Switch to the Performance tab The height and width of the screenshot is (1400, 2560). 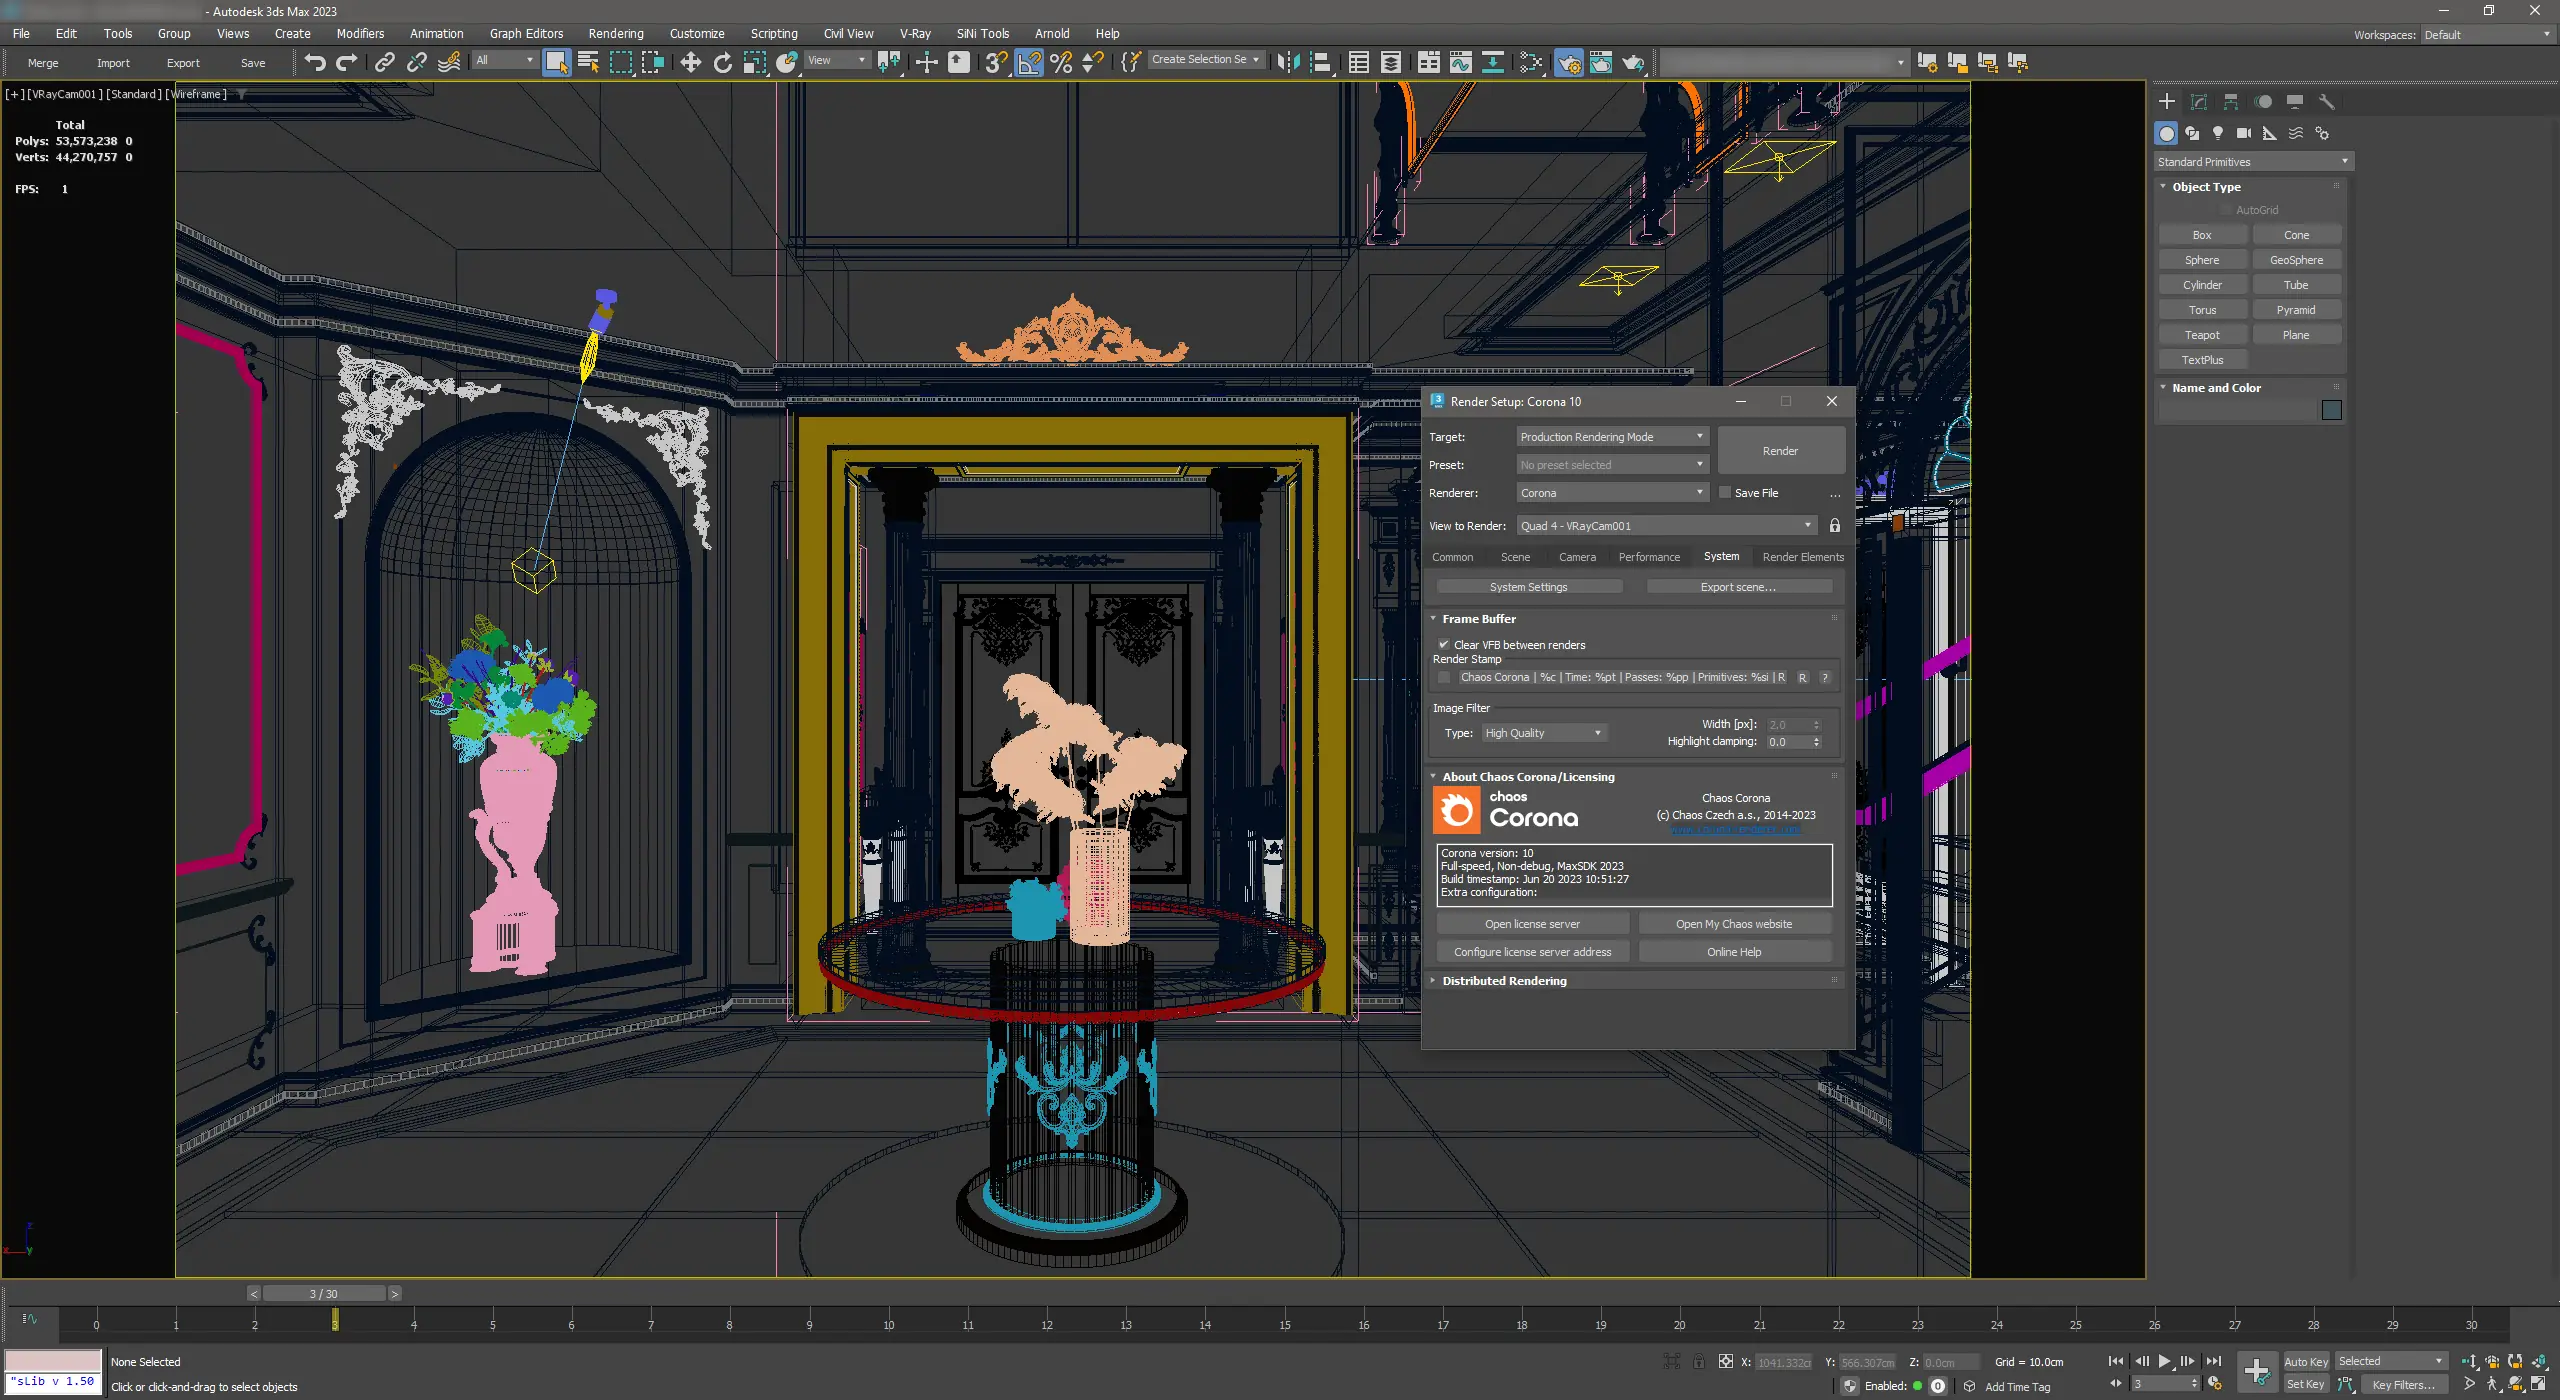[1648, 557]
